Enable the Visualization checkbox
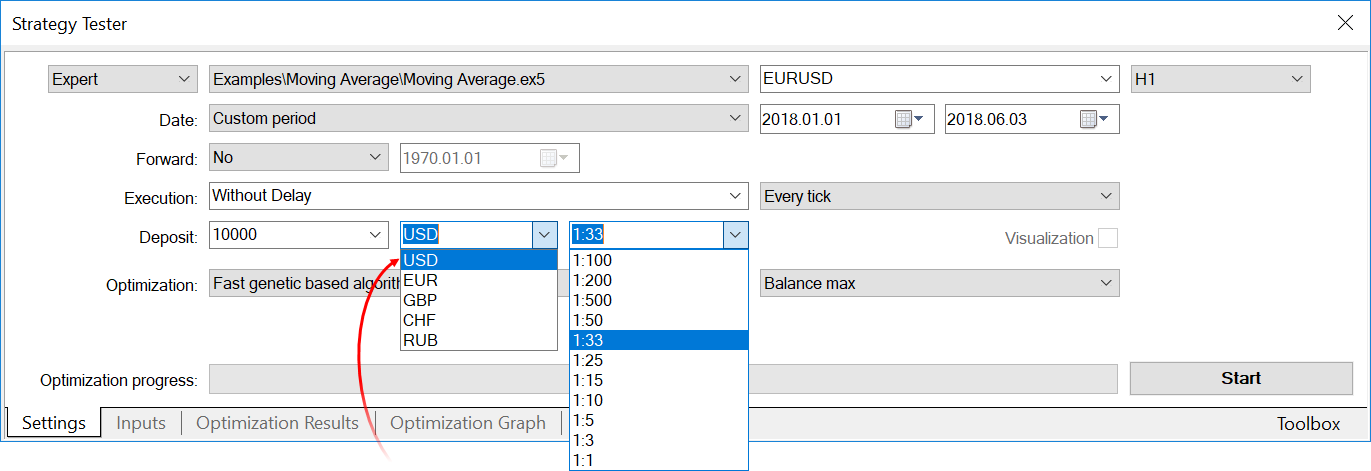The image size is (1371, 471). tap(1107, 238)
